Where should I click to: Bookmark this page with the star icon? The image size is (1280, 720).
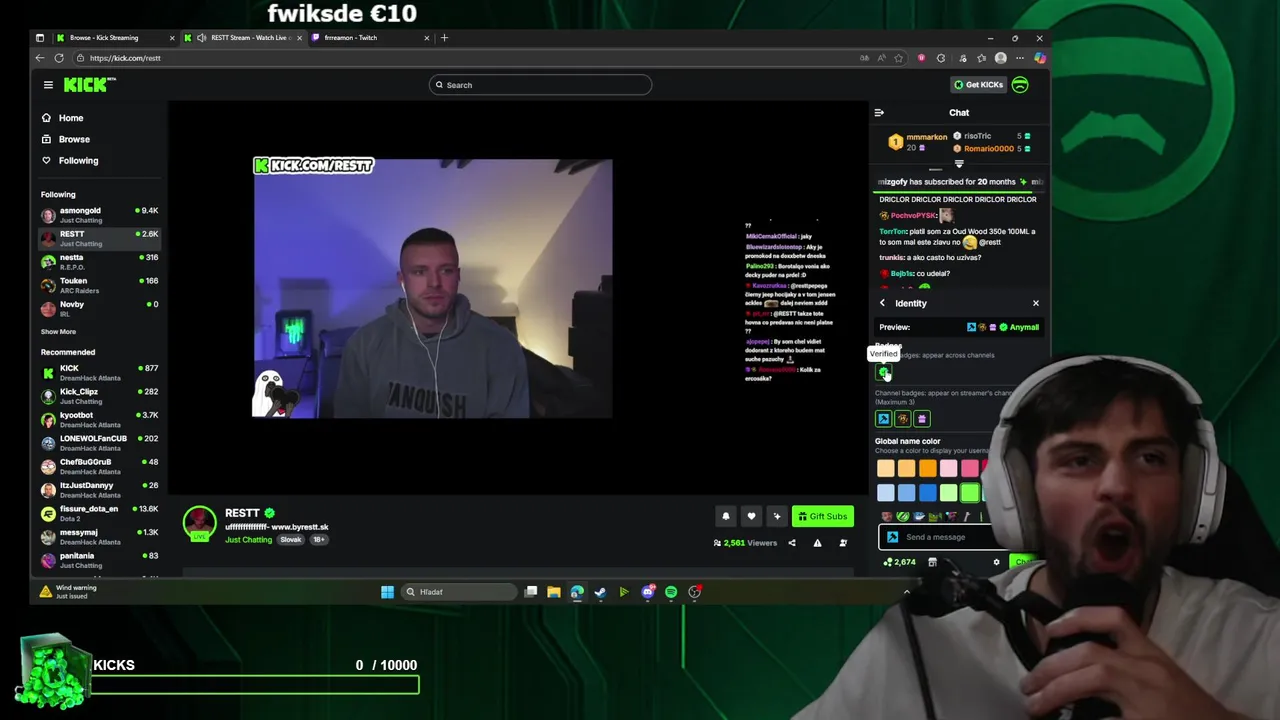click(x=899, y=58)
